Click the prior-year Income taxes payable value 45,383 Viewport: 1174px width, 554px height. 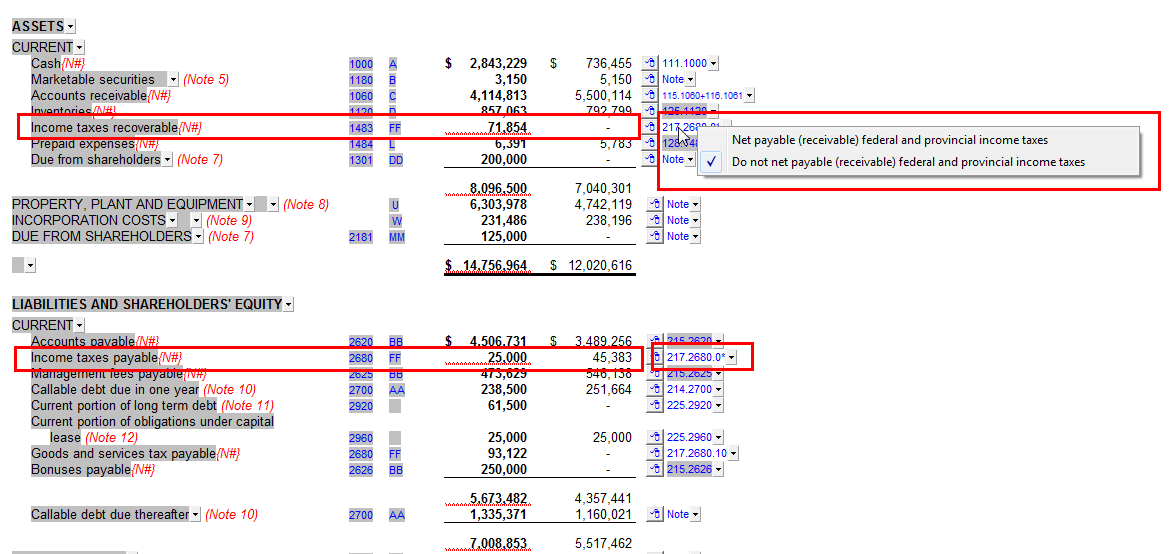[x=612, y=358]
